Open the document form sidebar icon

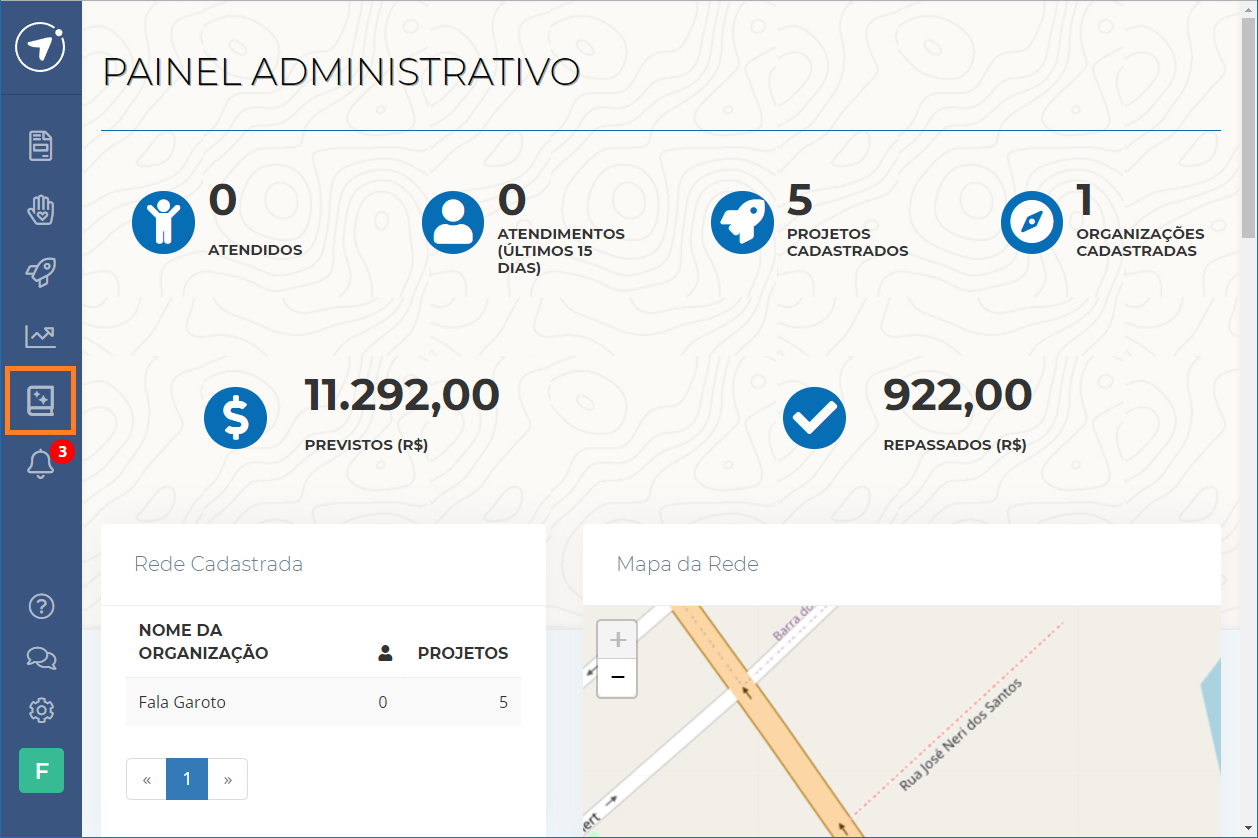point(41,146)
